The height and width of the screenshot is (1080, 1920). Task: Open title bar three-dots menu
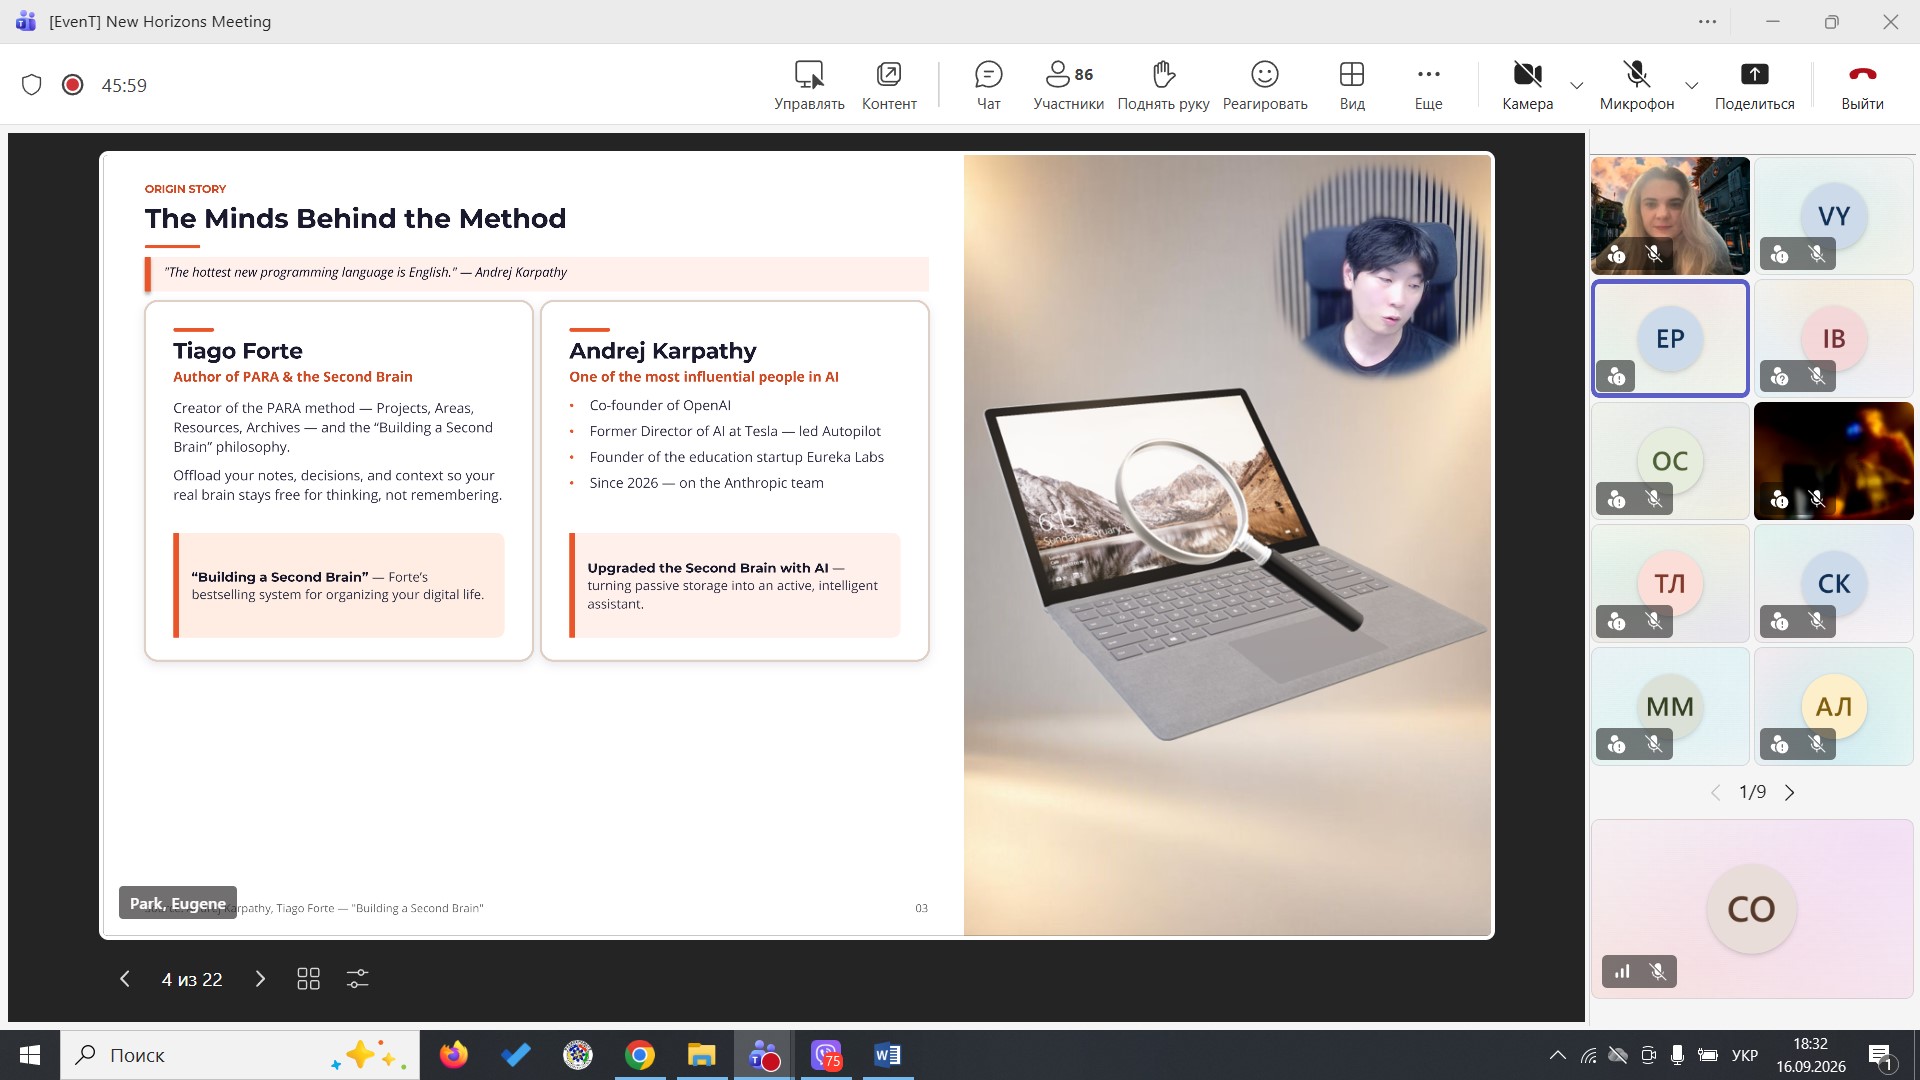[1707, 21]
